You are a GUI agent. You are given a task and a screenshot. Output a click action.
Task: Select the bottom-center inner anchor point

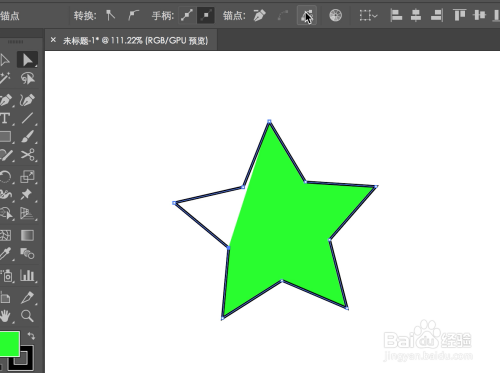point(282,281)
